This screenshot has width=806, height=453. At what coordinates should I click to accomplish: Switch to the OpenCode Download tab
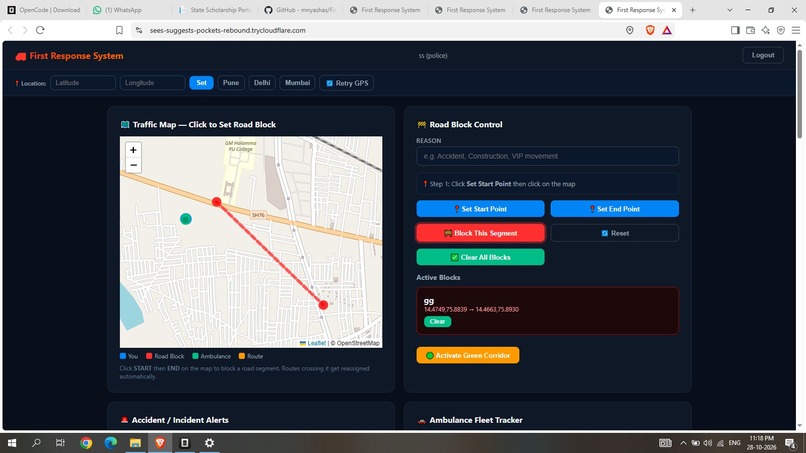[x=45, y=10]
